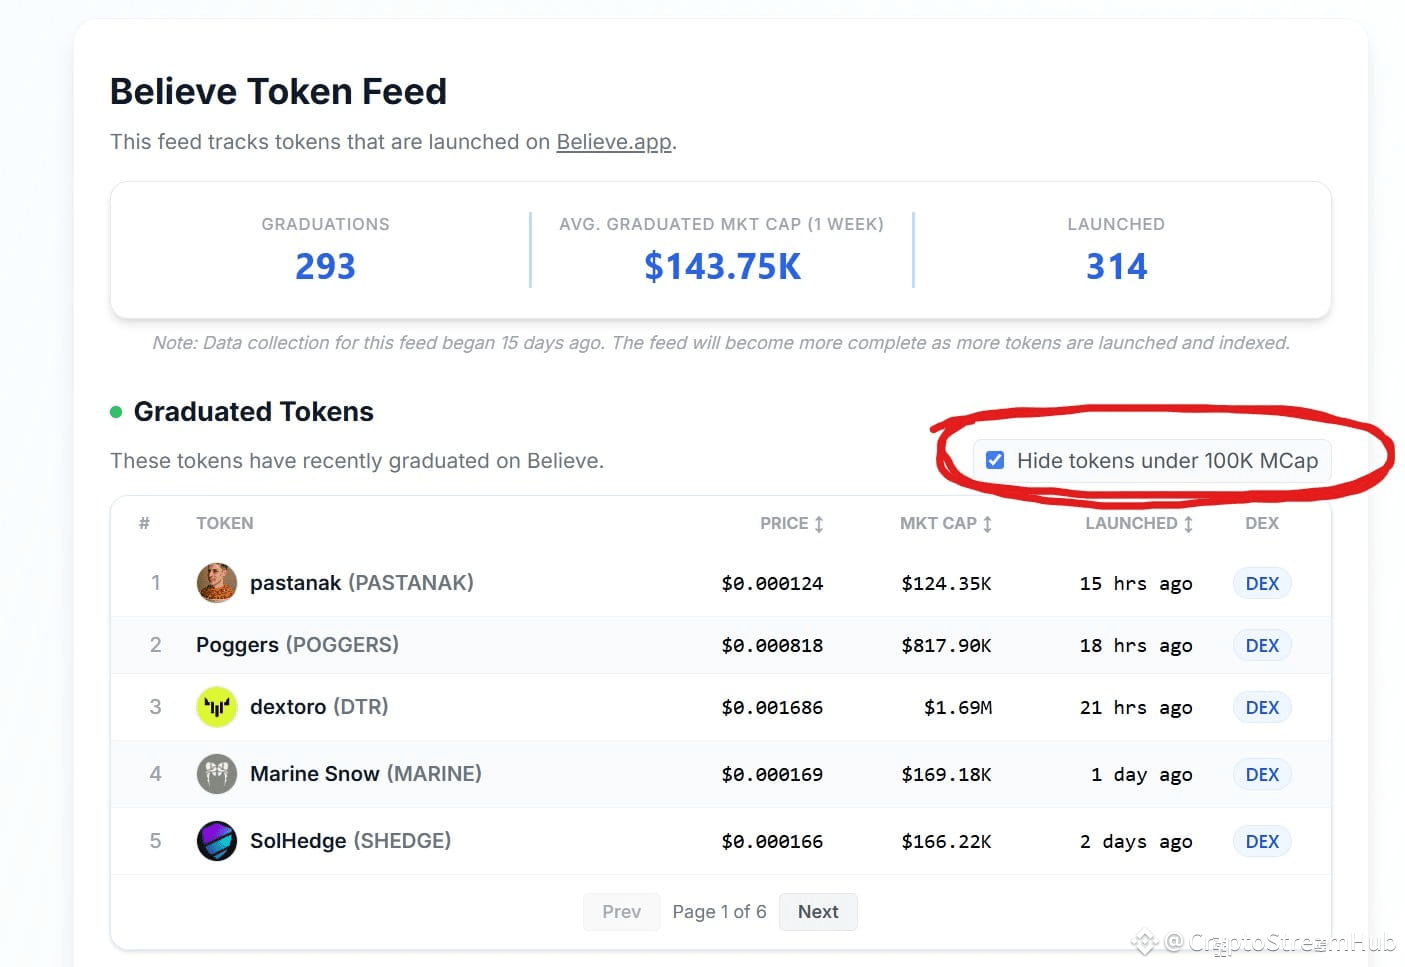The height and width of the screenshot is (967, 1405).
Task: Select the Poggers (POGGERS) token row
Action: [x=720, y=645]
